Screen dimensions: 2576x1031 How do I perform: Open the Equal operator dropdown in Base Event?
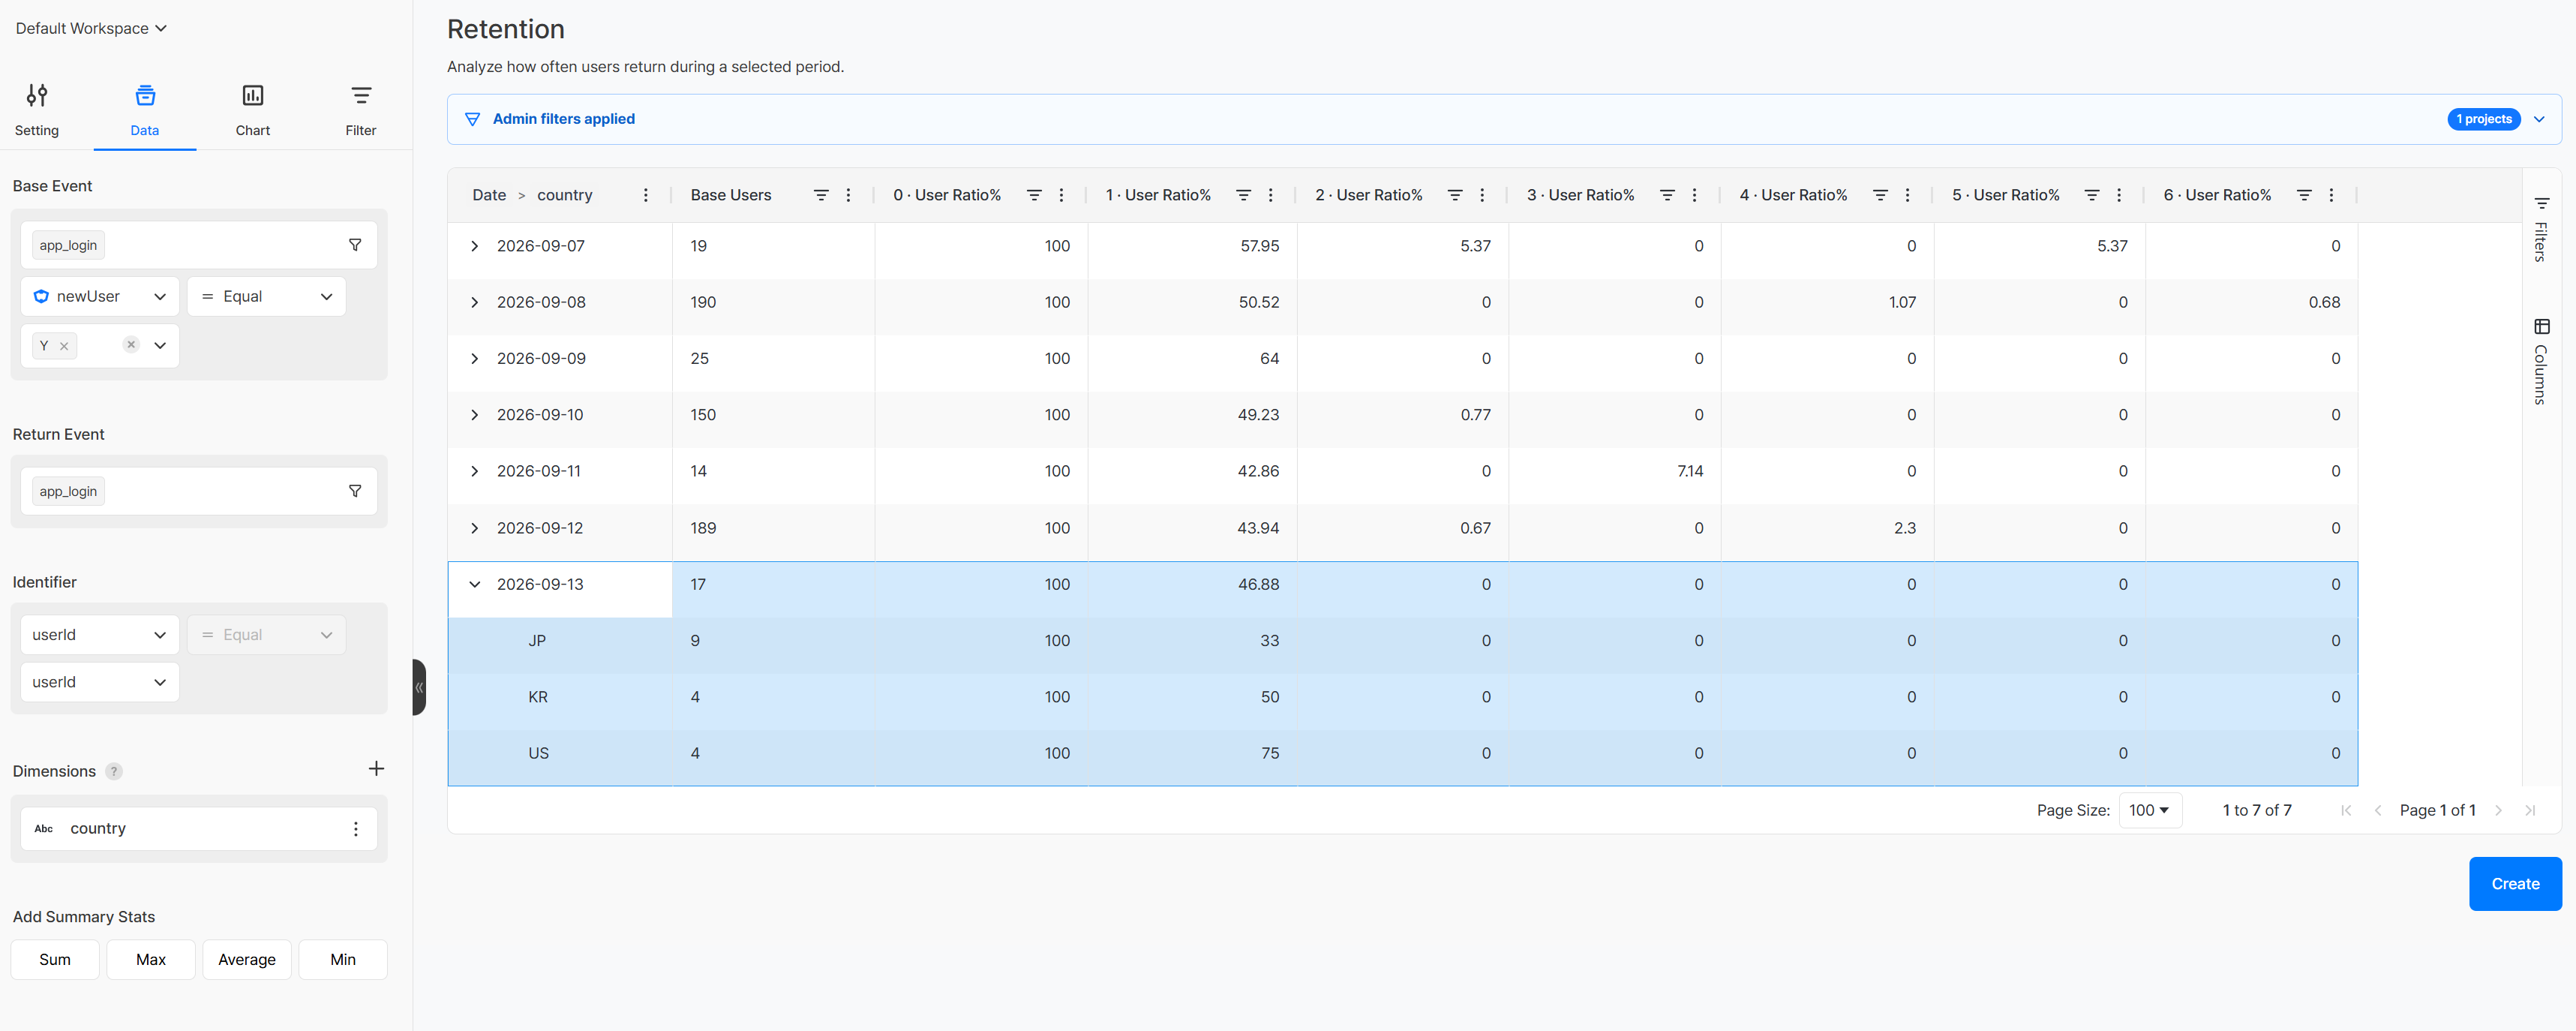point(266,296)
